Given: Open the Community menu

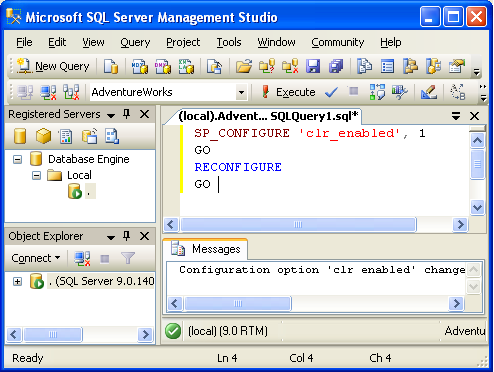Looking at the screenshot, I should (x=338, y=42).
